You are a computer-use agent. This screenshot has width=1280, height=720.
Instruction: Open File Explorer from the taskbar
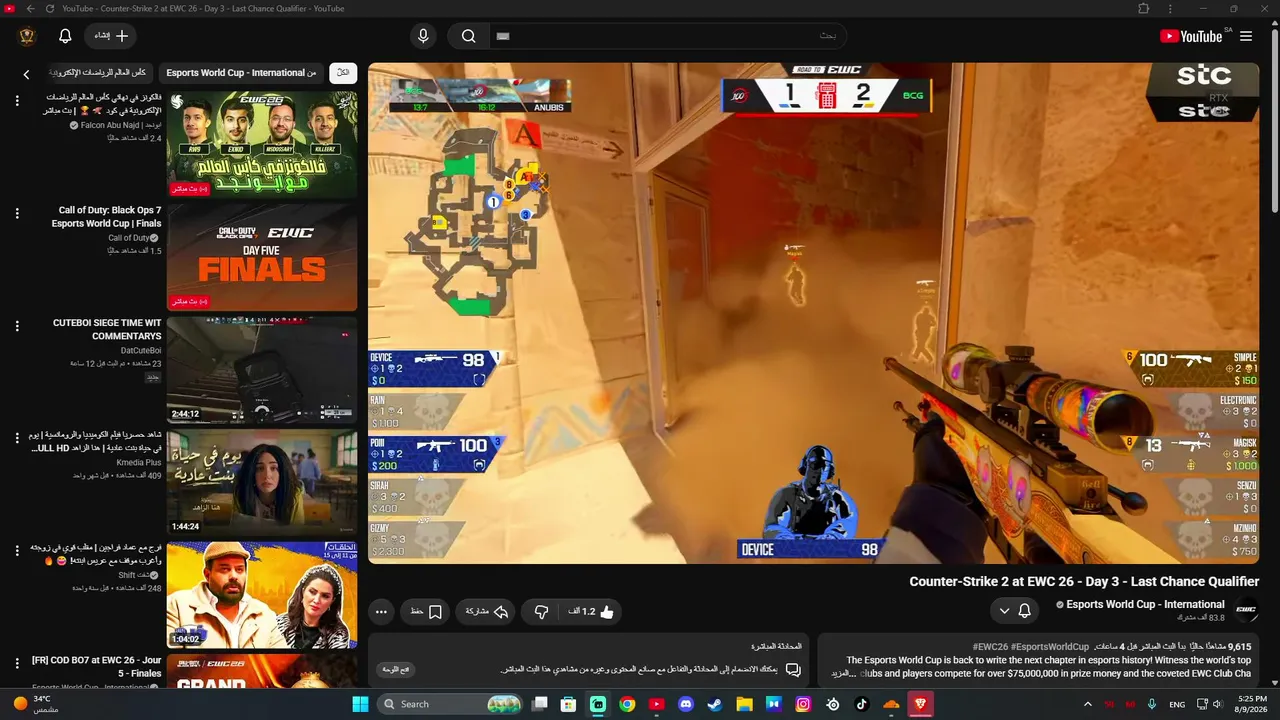click(744, 704)
